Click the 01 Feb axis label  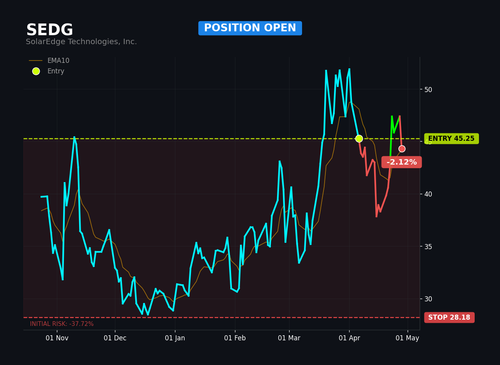click(x=235, y=338)
